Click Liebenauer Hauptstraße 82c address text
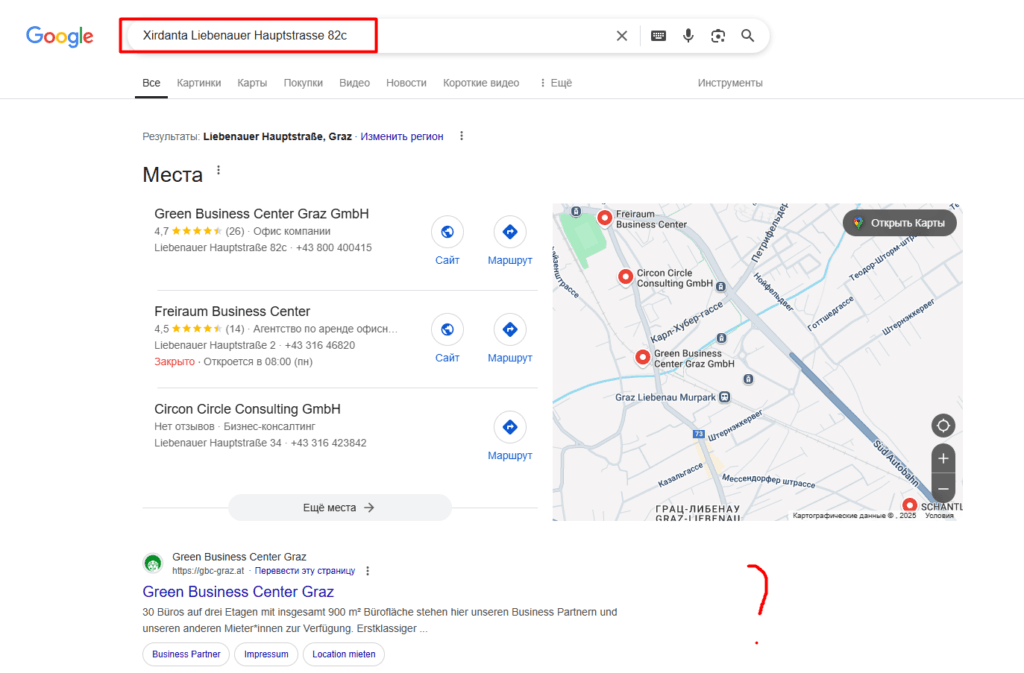1024x673 pixels. pyautogui.click(x=220, y=248)
